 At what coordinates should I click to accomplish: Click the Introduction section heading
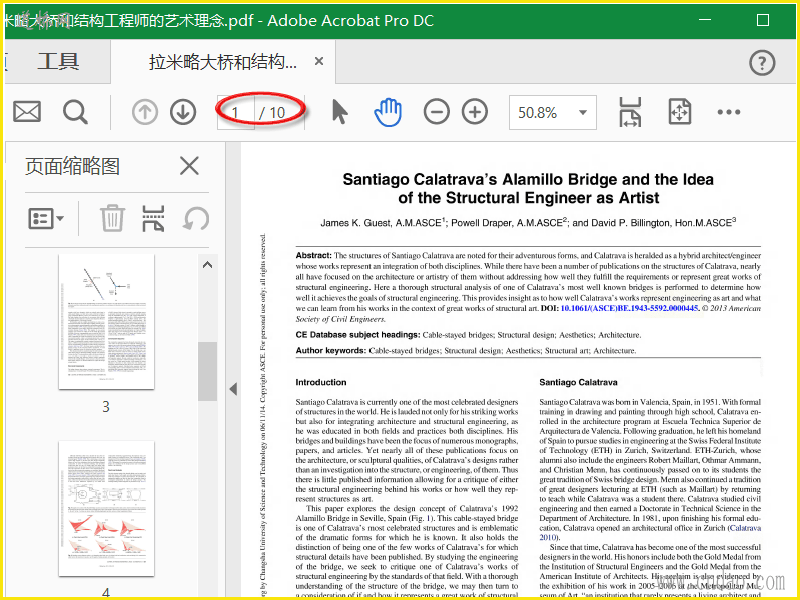click(320, 382)
